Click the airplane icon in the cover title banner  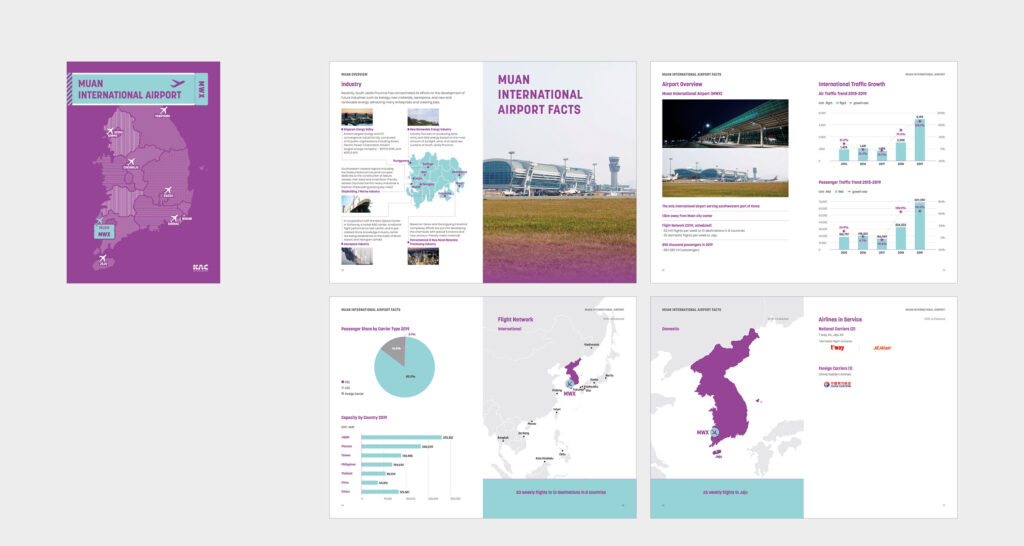[x=178, y=84]
